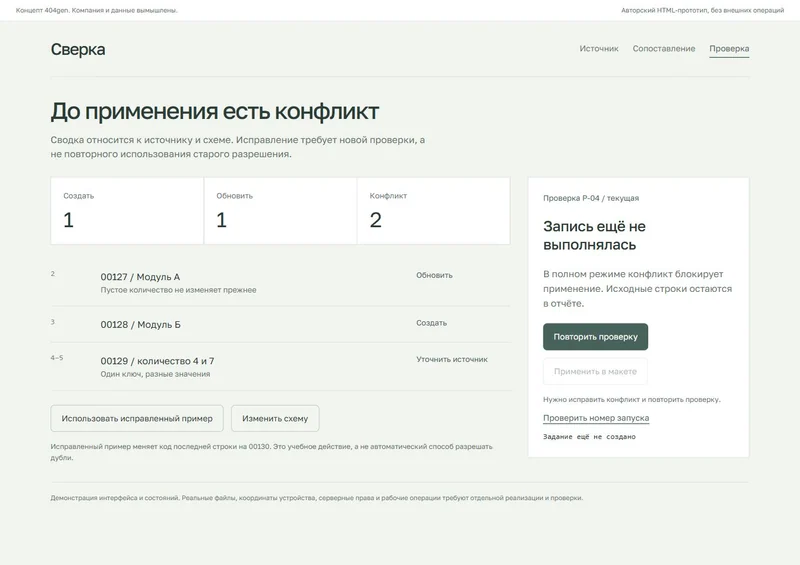The width and height of the screenshot is (800, 565).
Task: Click the text Нужно исправить конфликт и повторить проверку
Action: coord(632,400)
